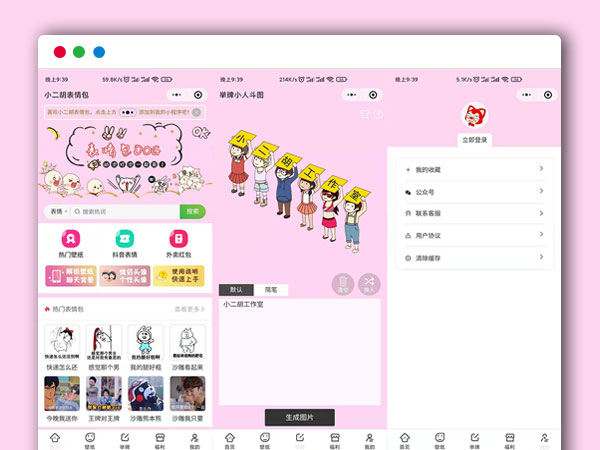Open the 沙雕熊本熊 sticker thumbnail

point(146,394)
